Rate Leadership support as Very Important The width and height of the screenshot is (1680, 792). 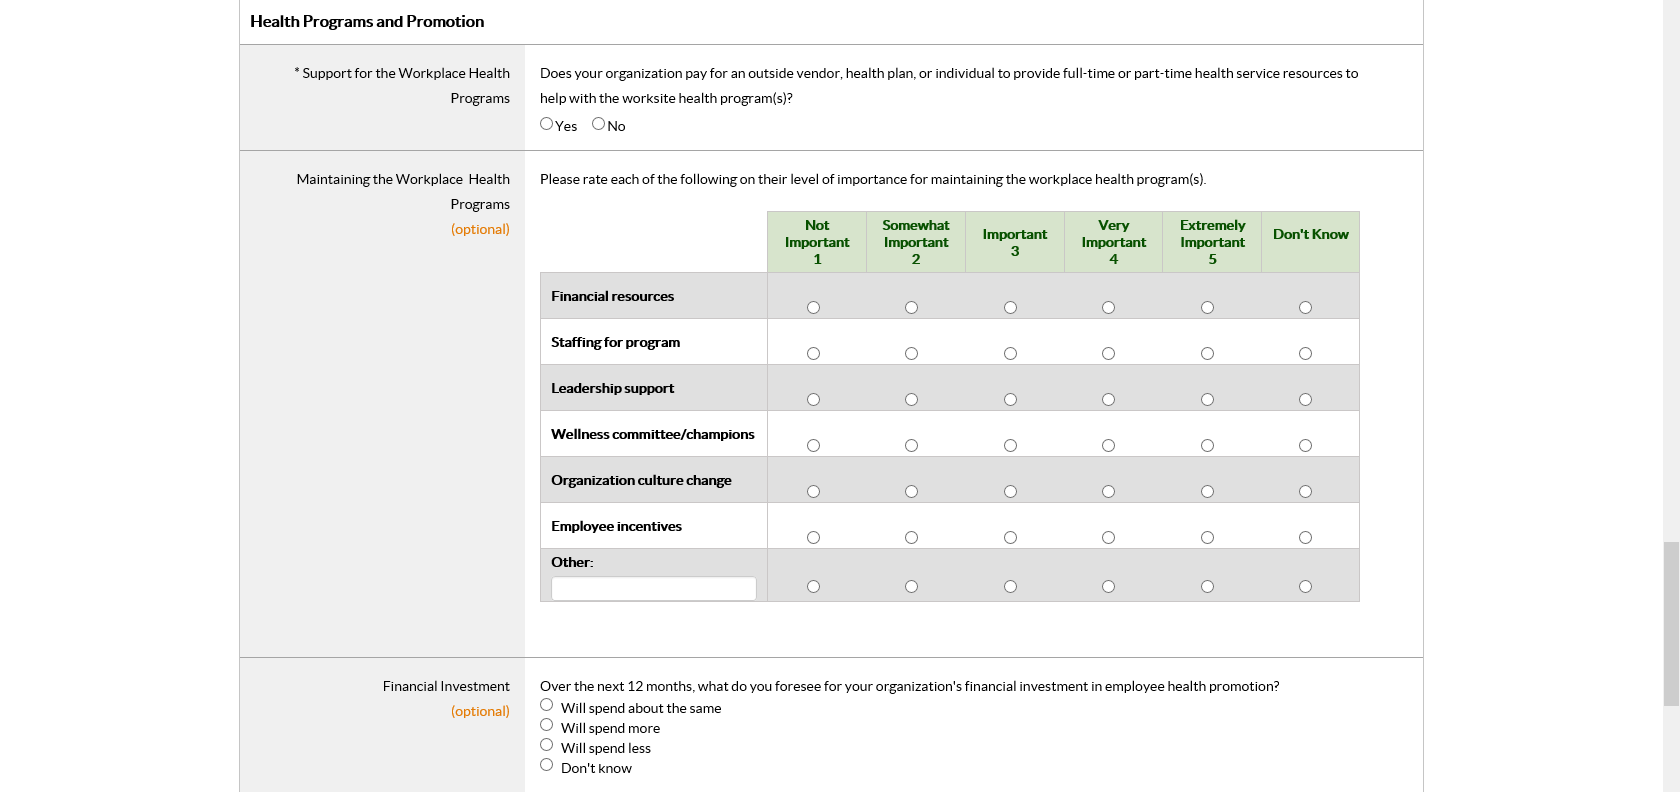point(1108,400)
